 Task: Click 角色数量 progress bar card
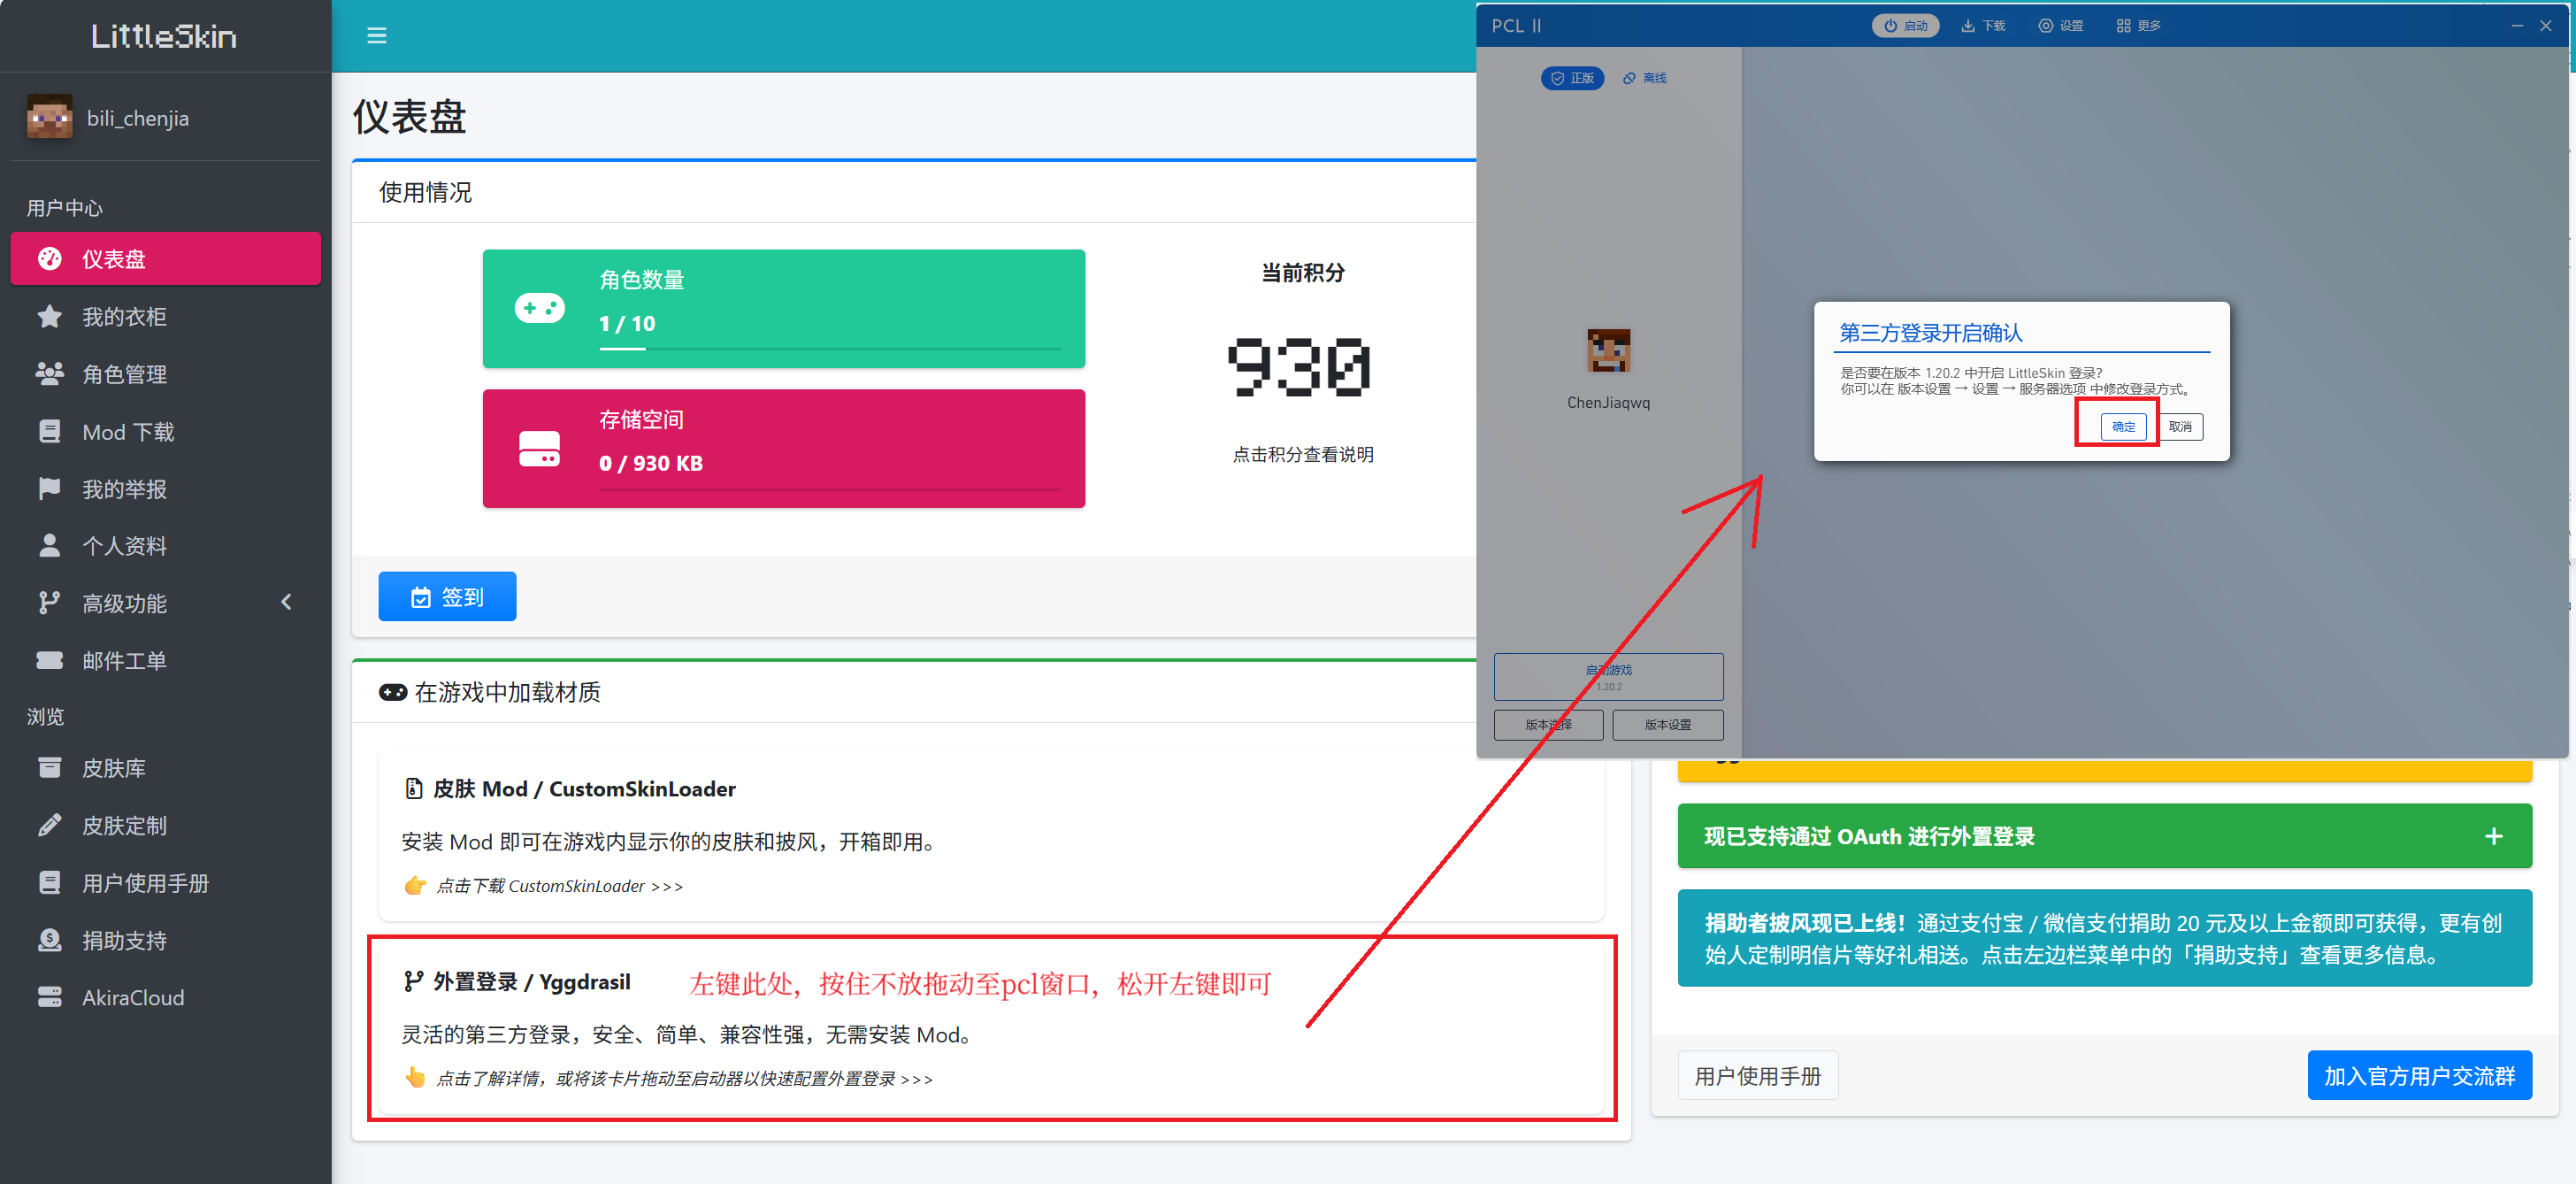783,309
